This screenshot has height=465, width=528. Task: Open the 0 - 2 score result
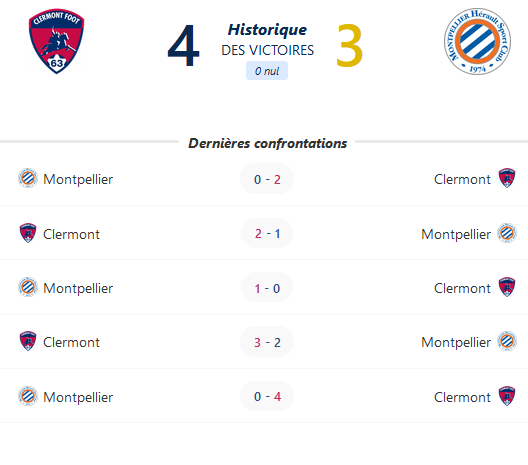[267, 179]
